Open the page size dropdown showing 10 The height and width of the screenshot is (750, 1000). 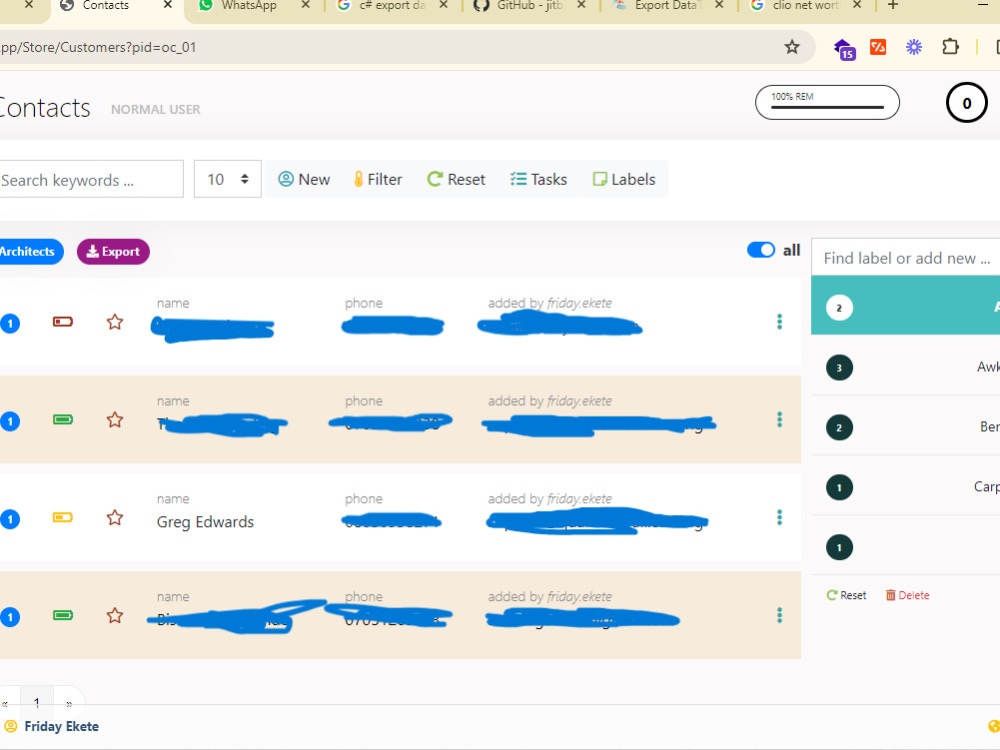pyautogui.click(x=228, y=179)
